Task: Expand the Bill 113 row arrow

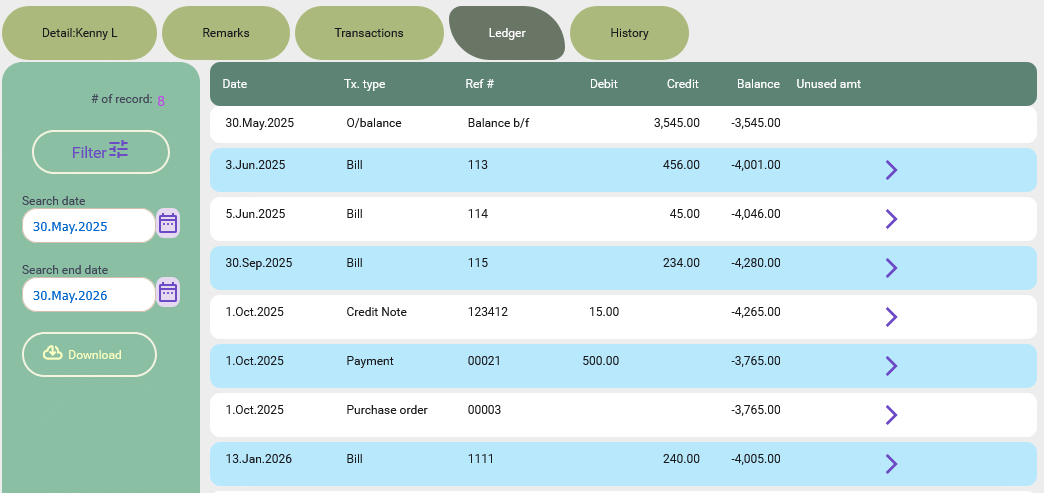Action: (892, 170)
